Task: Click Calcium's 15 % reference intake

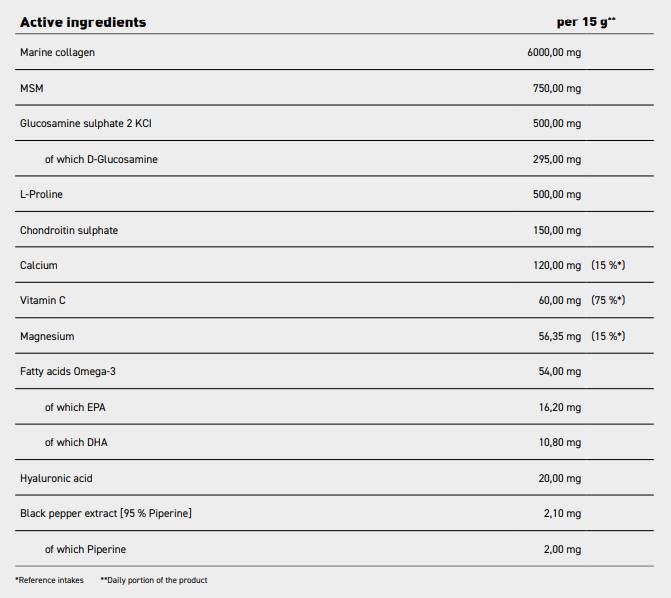Action: [x=608, y=265]
